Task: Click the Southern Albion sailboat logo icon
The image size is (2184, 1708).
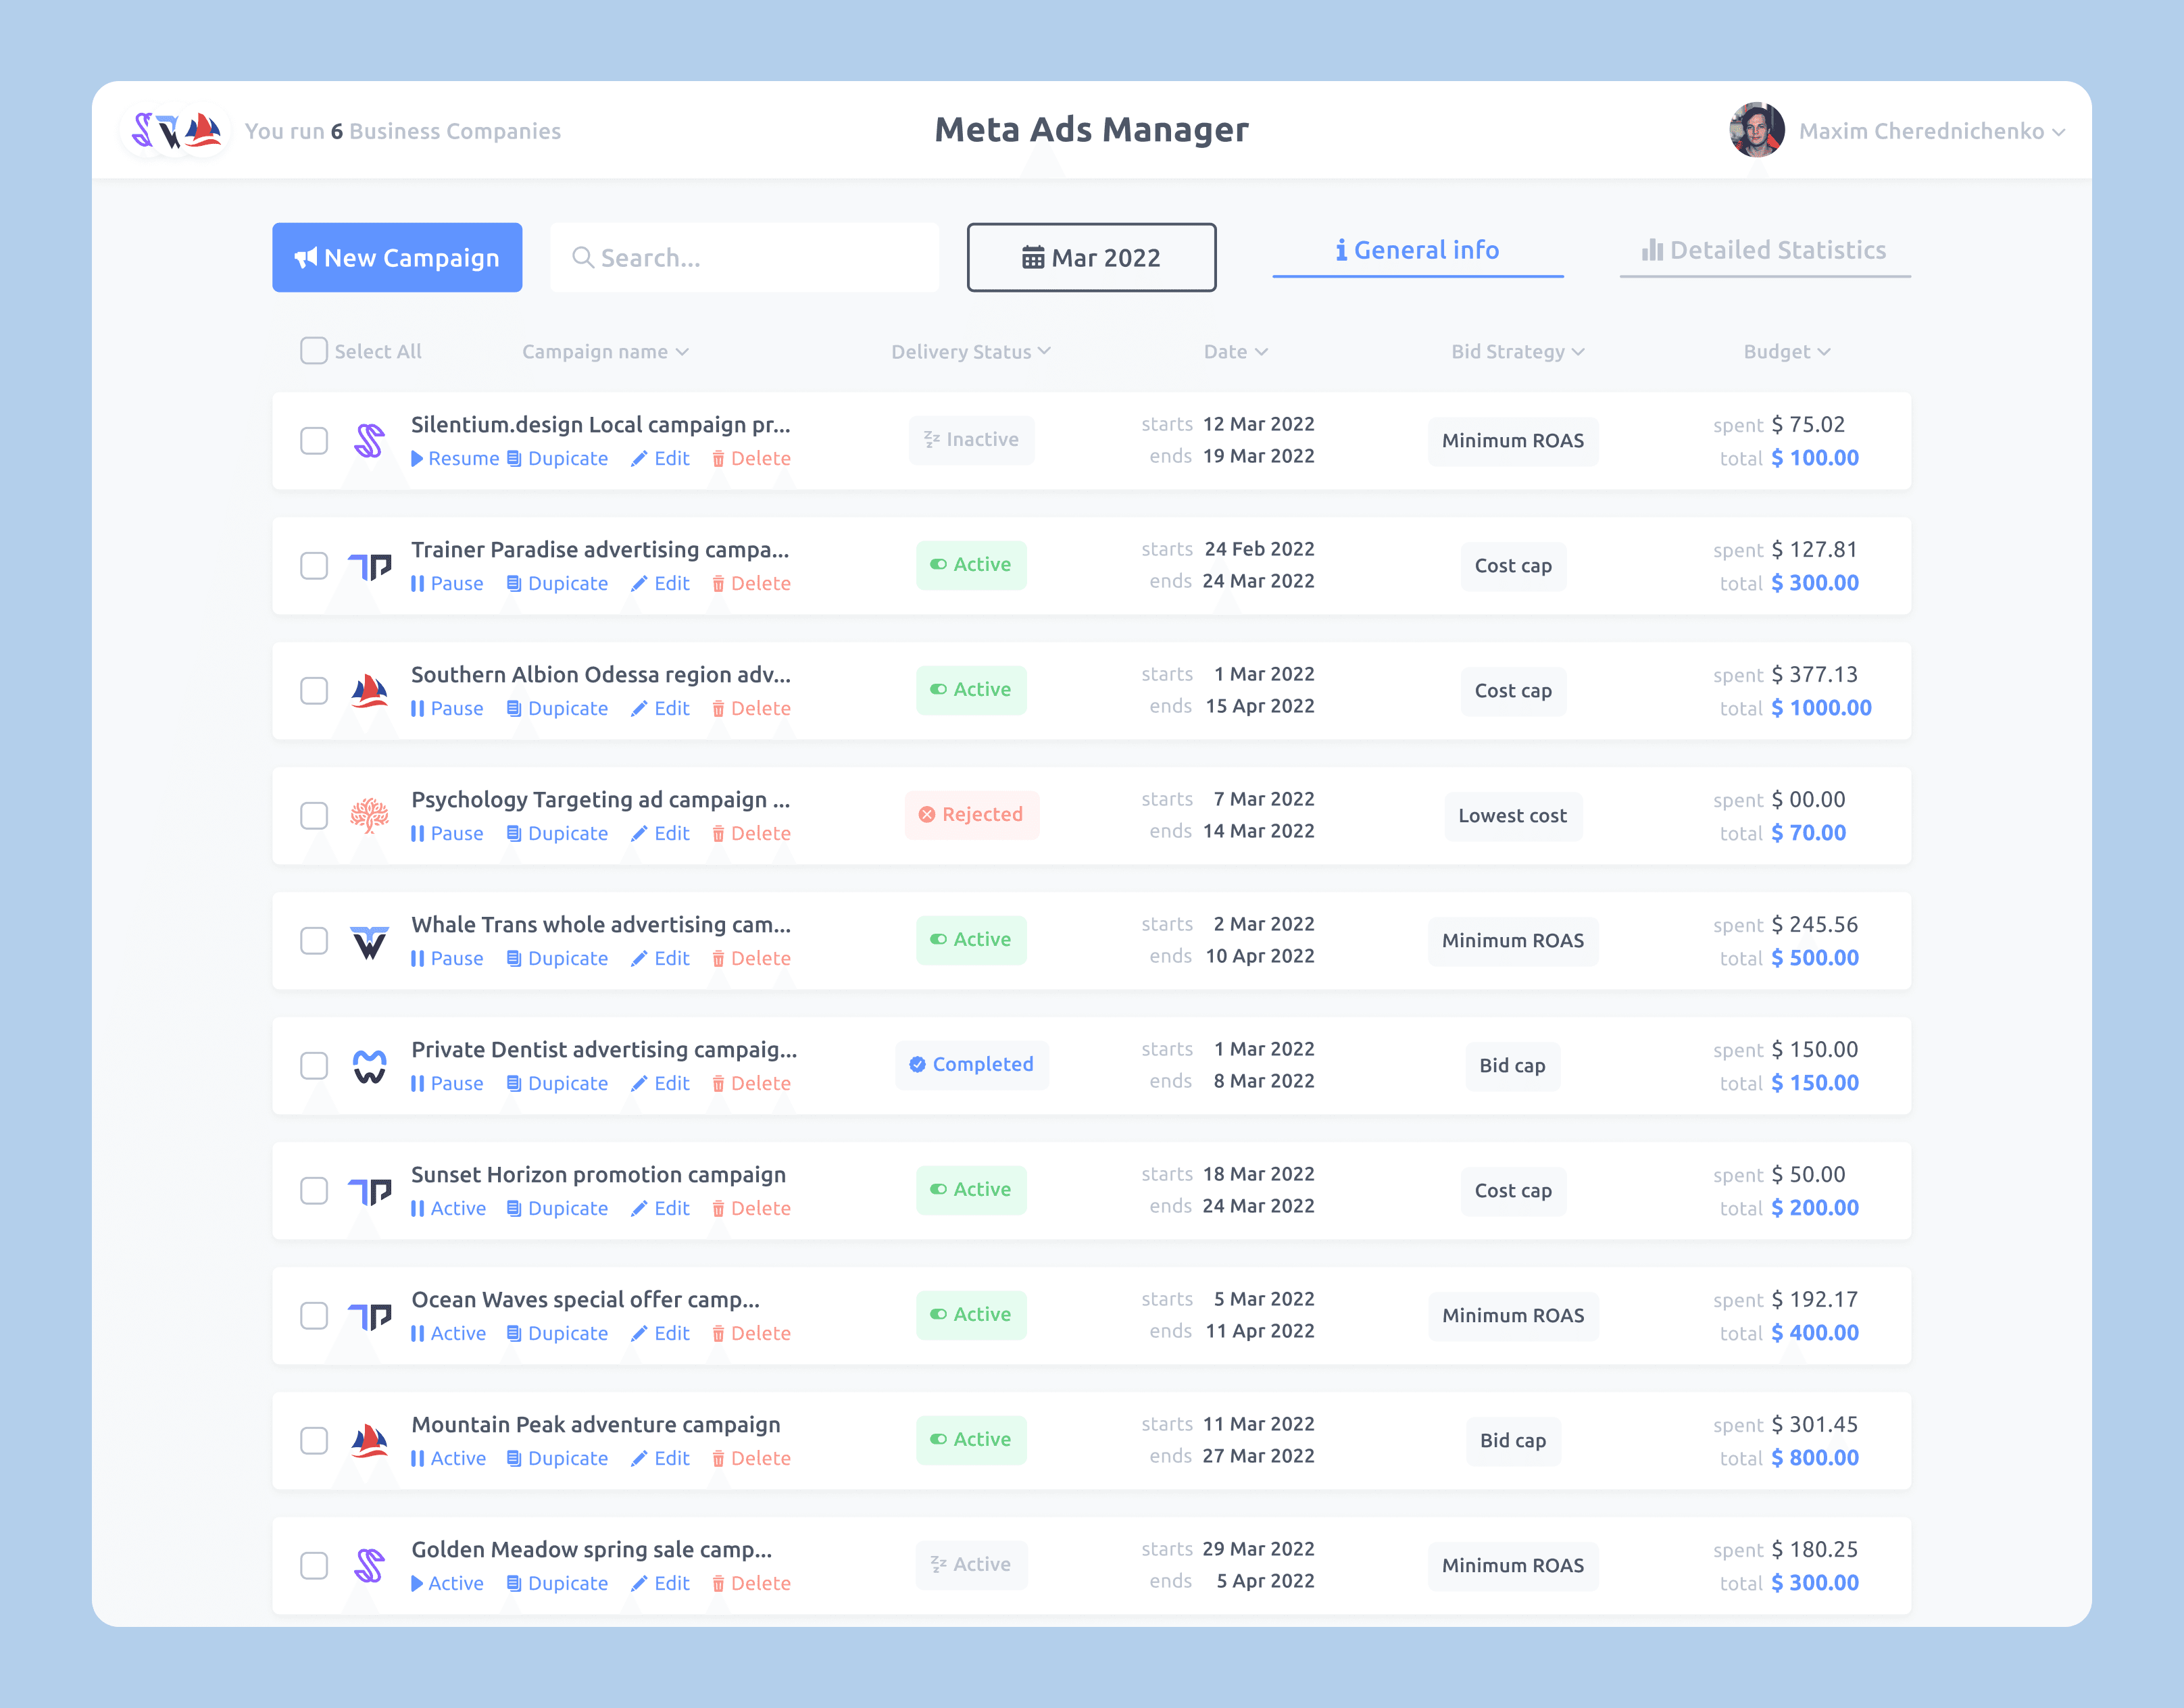Action: pyautogui.click(x=369, y=691)
